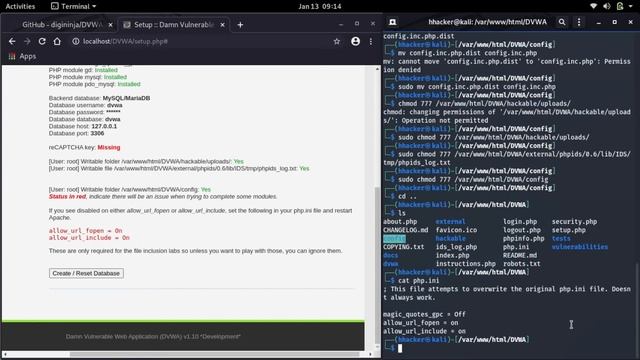Viewport: 640px width, 360px height.
Task: Click the browser vertical scrollbar
Action: 377,265
